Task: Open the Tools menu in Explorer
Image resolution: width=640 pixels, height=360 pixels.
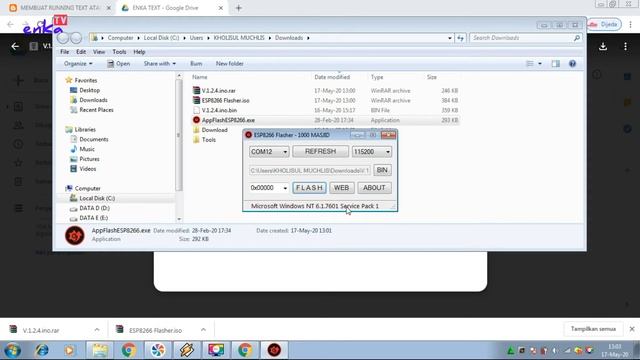Action: 119,52
